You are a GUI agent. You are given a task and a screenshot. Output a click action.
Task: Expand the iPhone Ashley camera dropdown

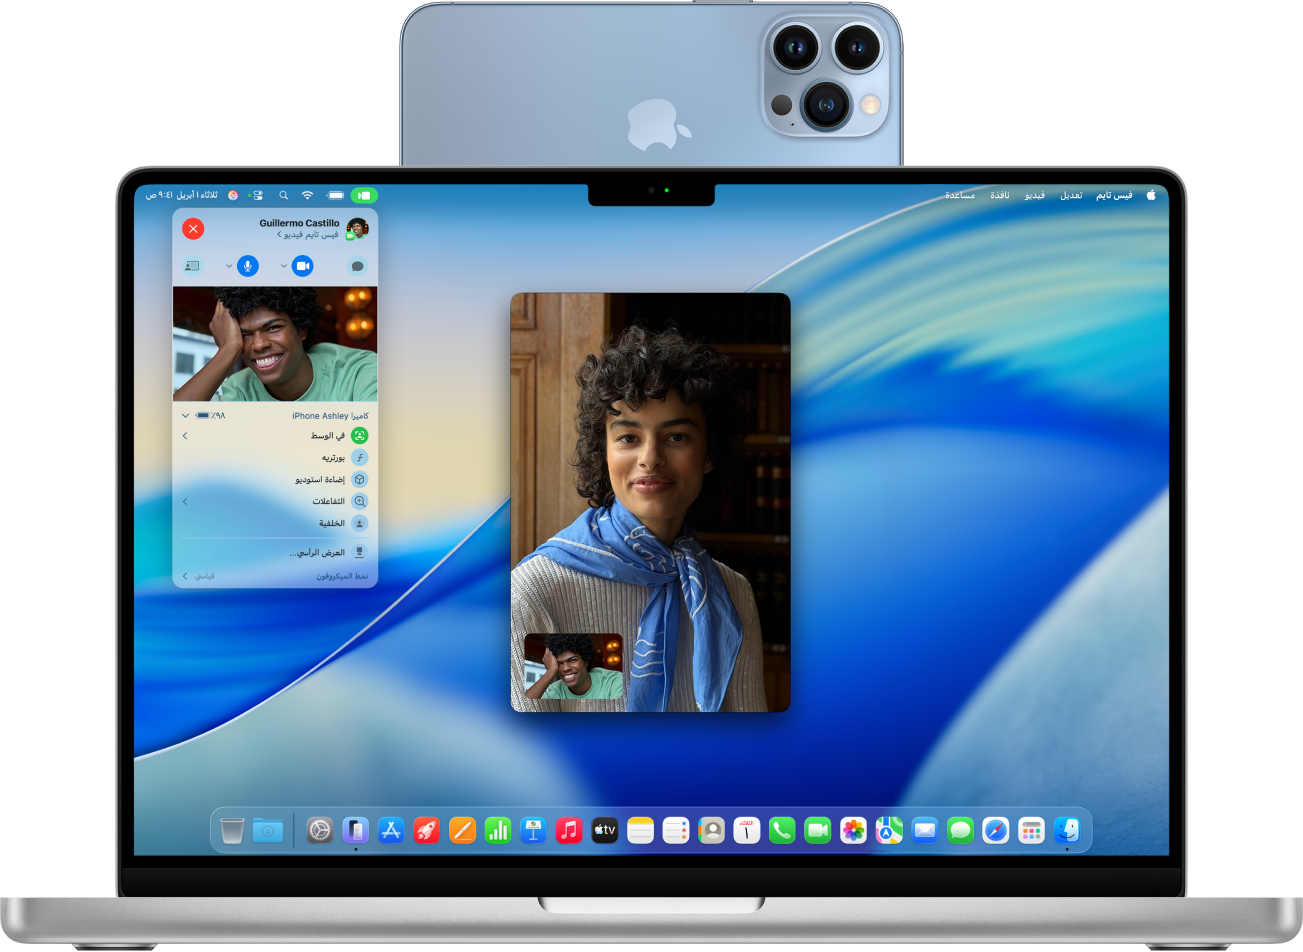[185, 413]
